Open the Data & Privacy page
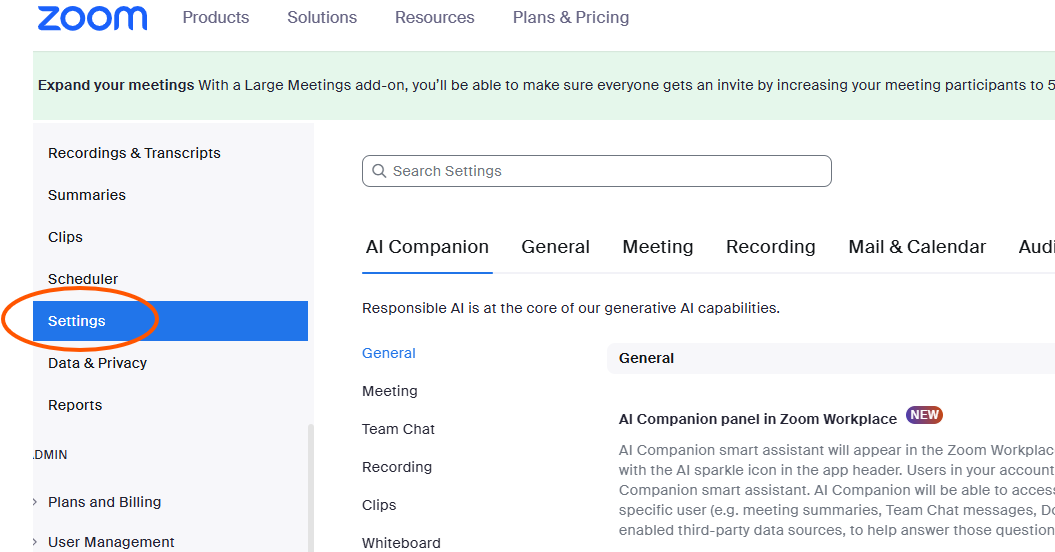The height and width of the screenshot is (552, 1055). click(x=97, y=363)
